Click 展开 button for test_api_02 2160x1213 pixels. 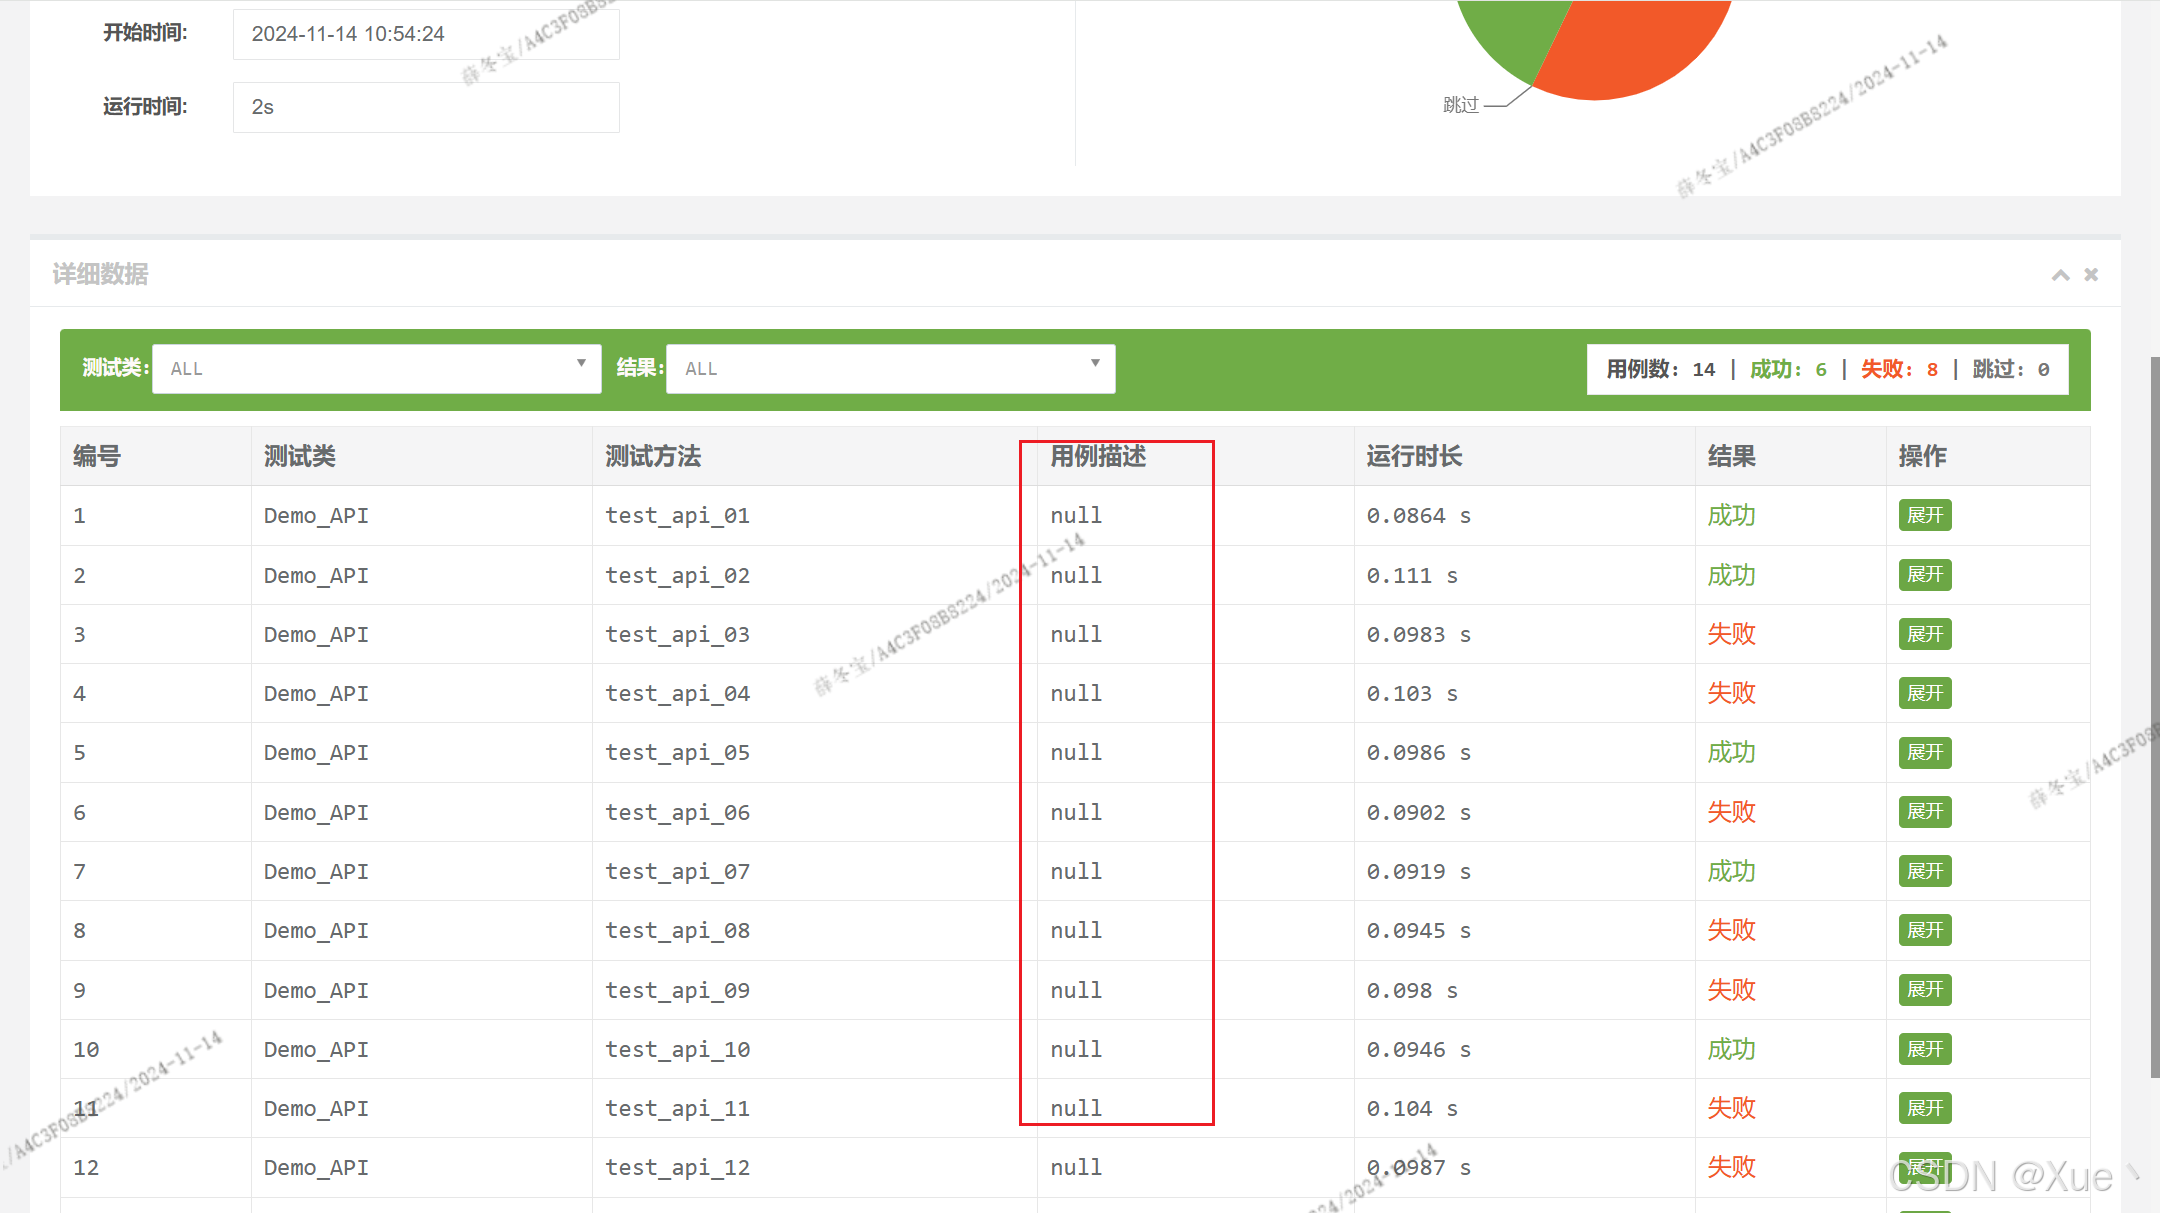(1924, 575)
